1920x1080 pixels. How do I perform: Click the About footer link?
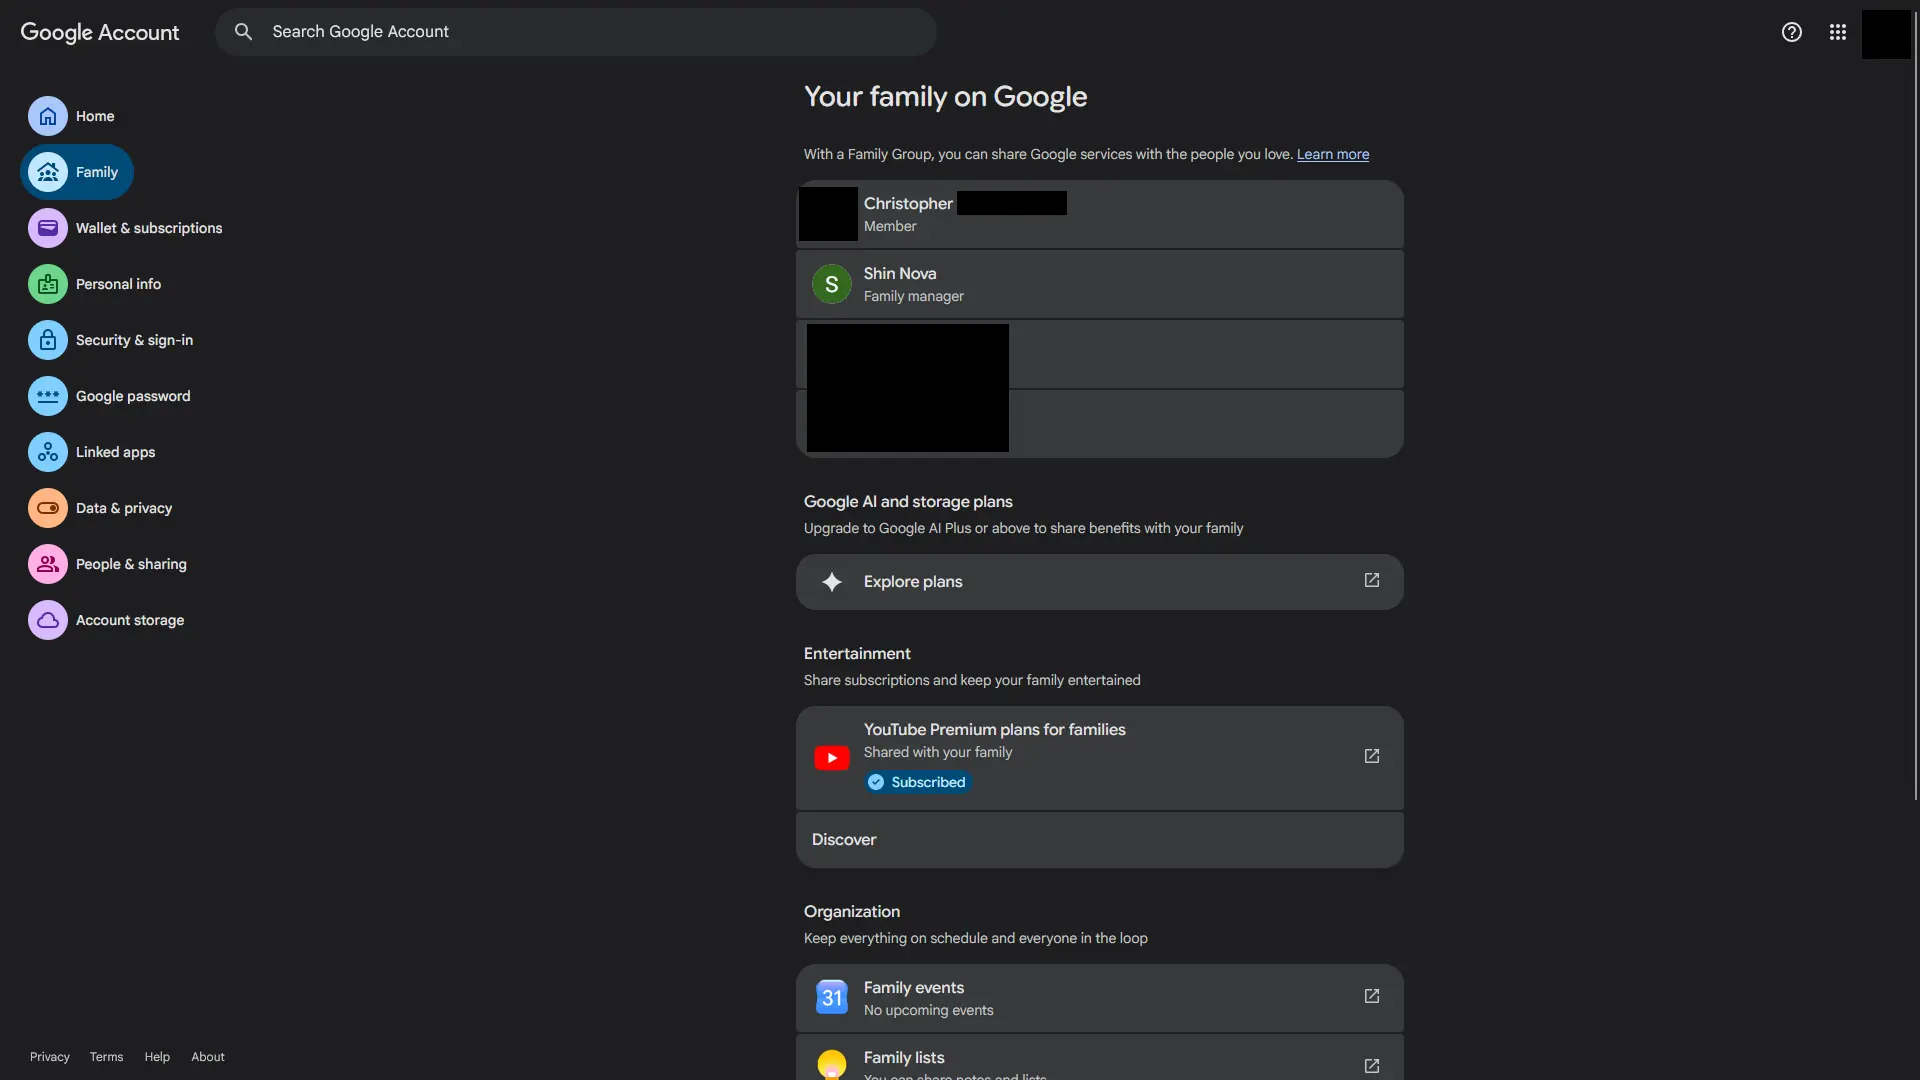tap(208, 1057)
